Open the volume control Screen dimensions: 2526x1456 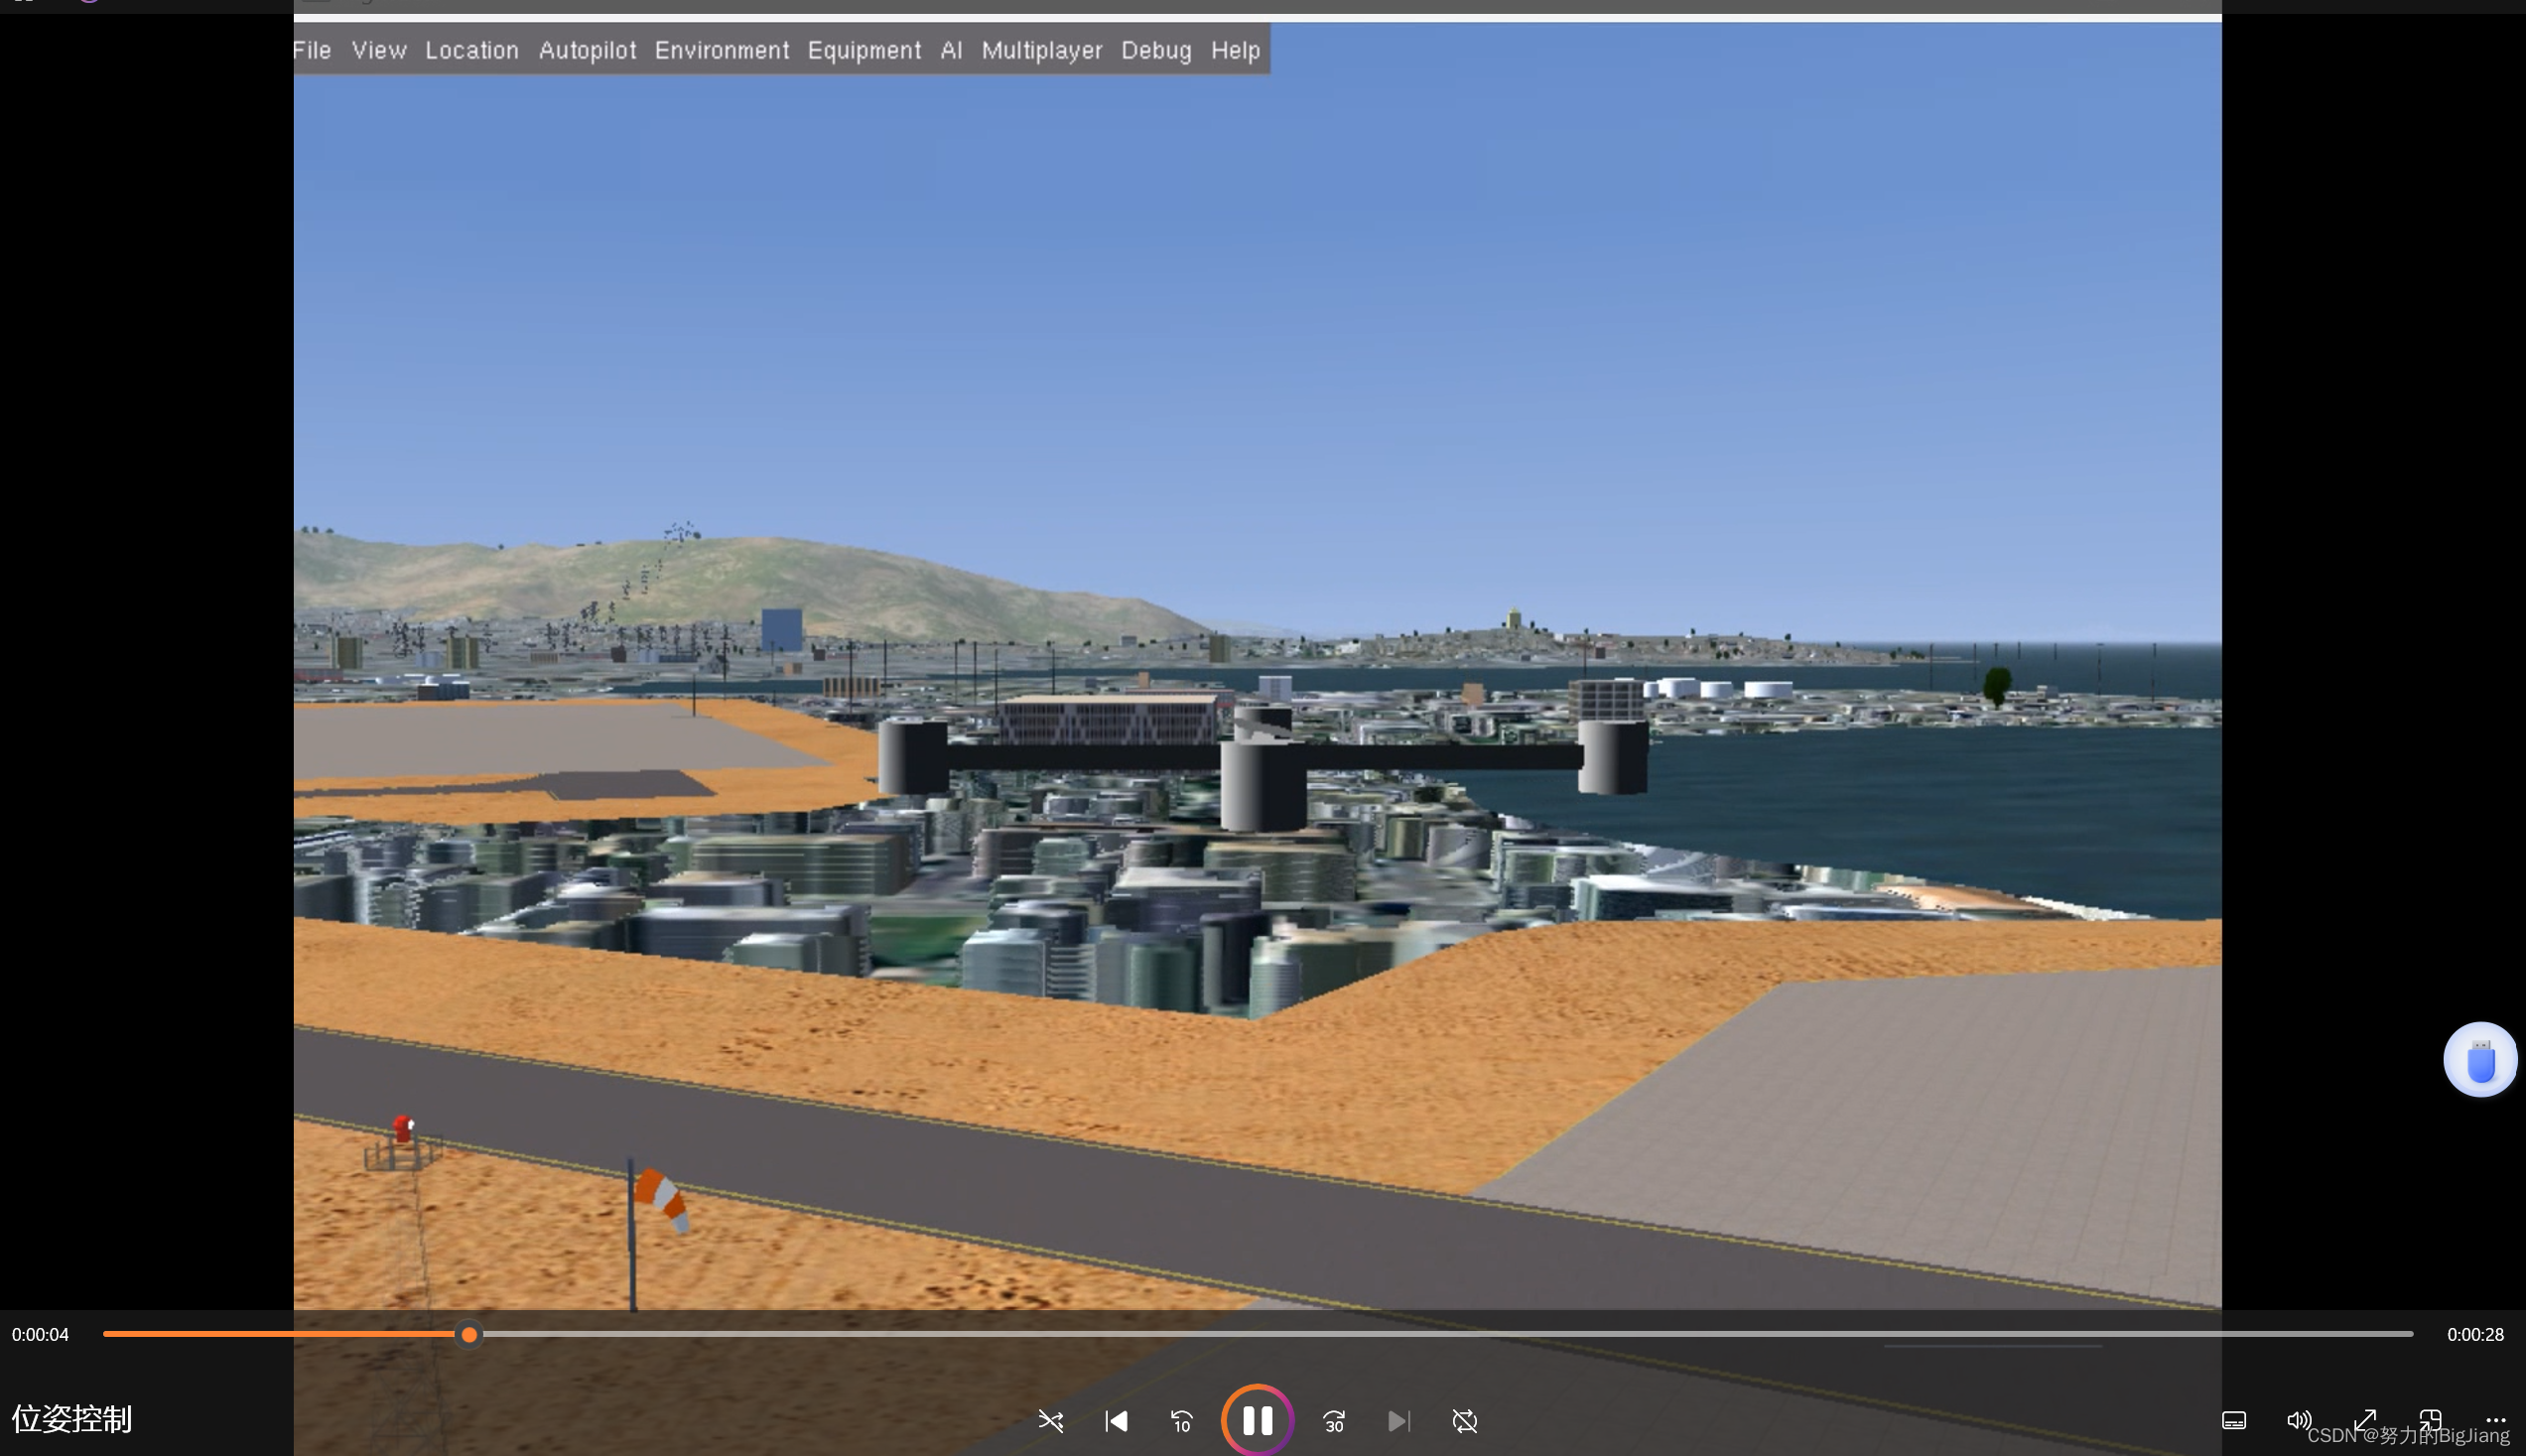2298,1421
